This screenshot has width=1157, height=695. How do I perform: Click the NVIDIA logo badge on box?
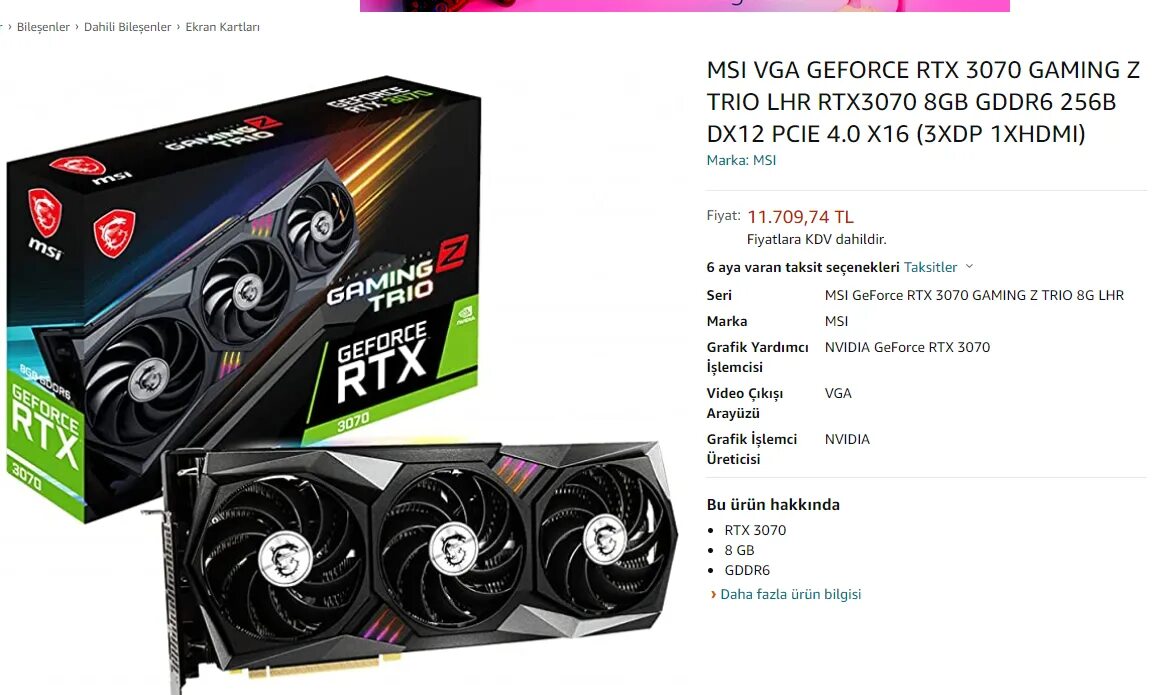466,315
